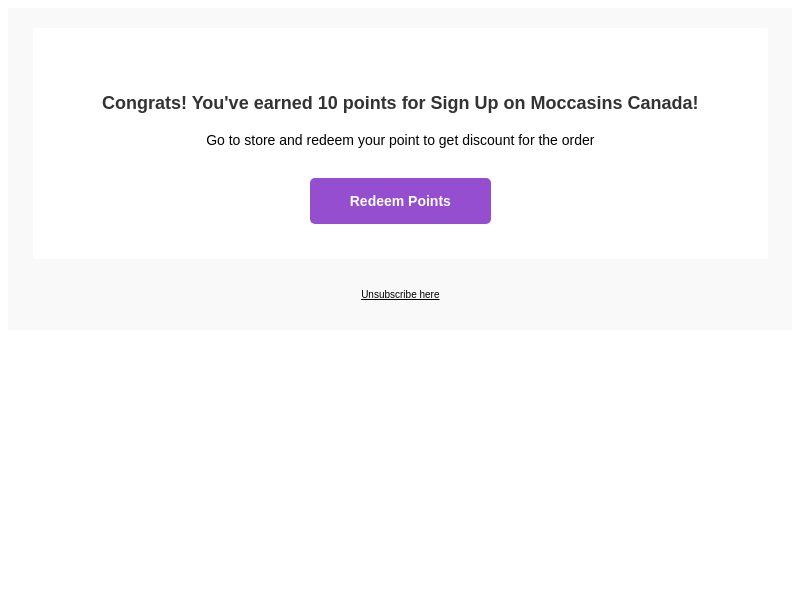Click the word 'here' in the footer link

coord(429,294)
